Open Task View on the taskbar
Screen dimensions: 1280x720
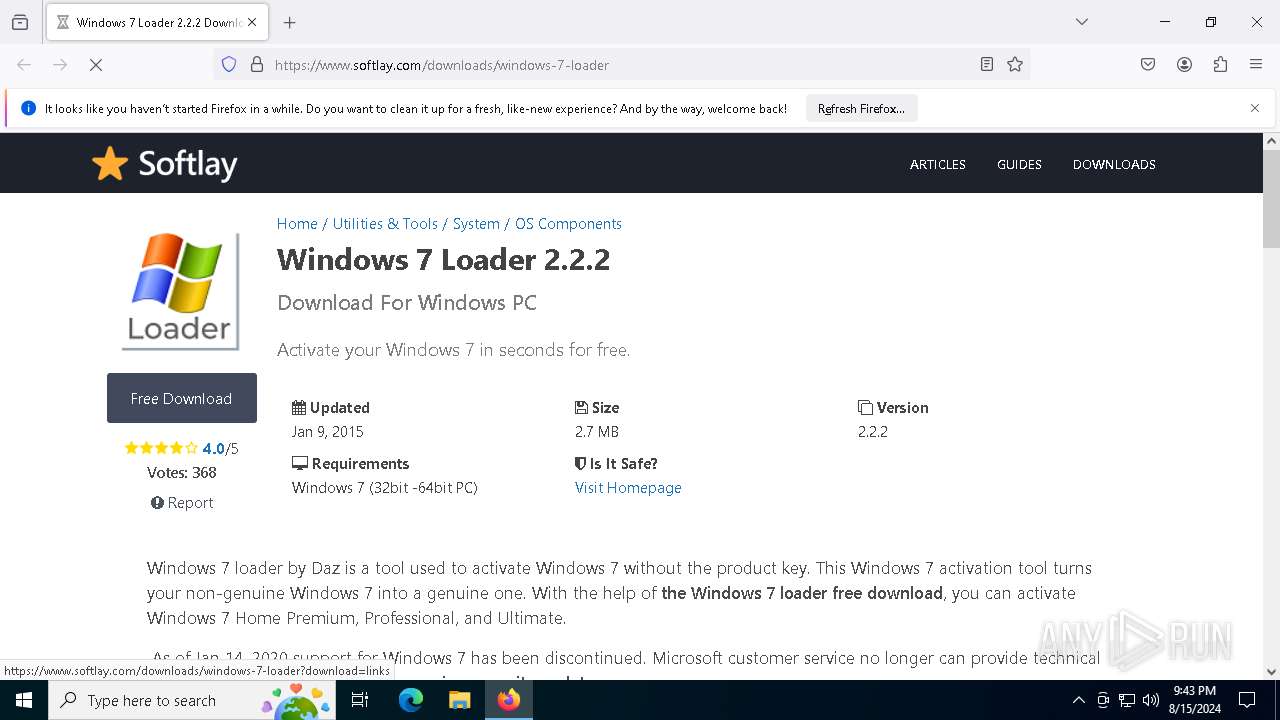coord(360,700)
